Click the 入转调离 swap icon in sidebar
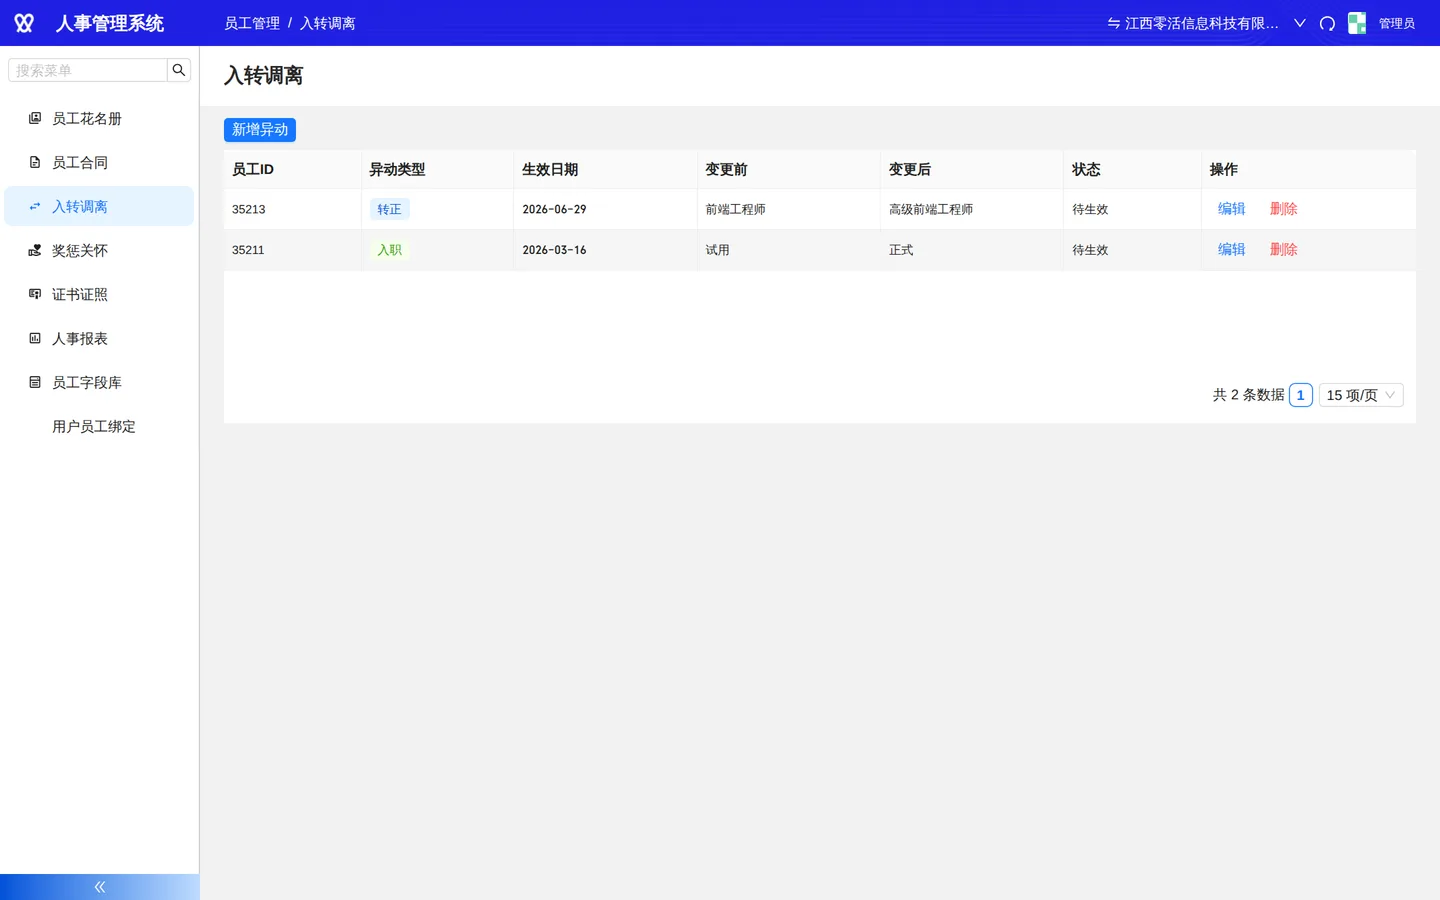The width and height of the screenshot is (1440, 900). coord(35,206)
